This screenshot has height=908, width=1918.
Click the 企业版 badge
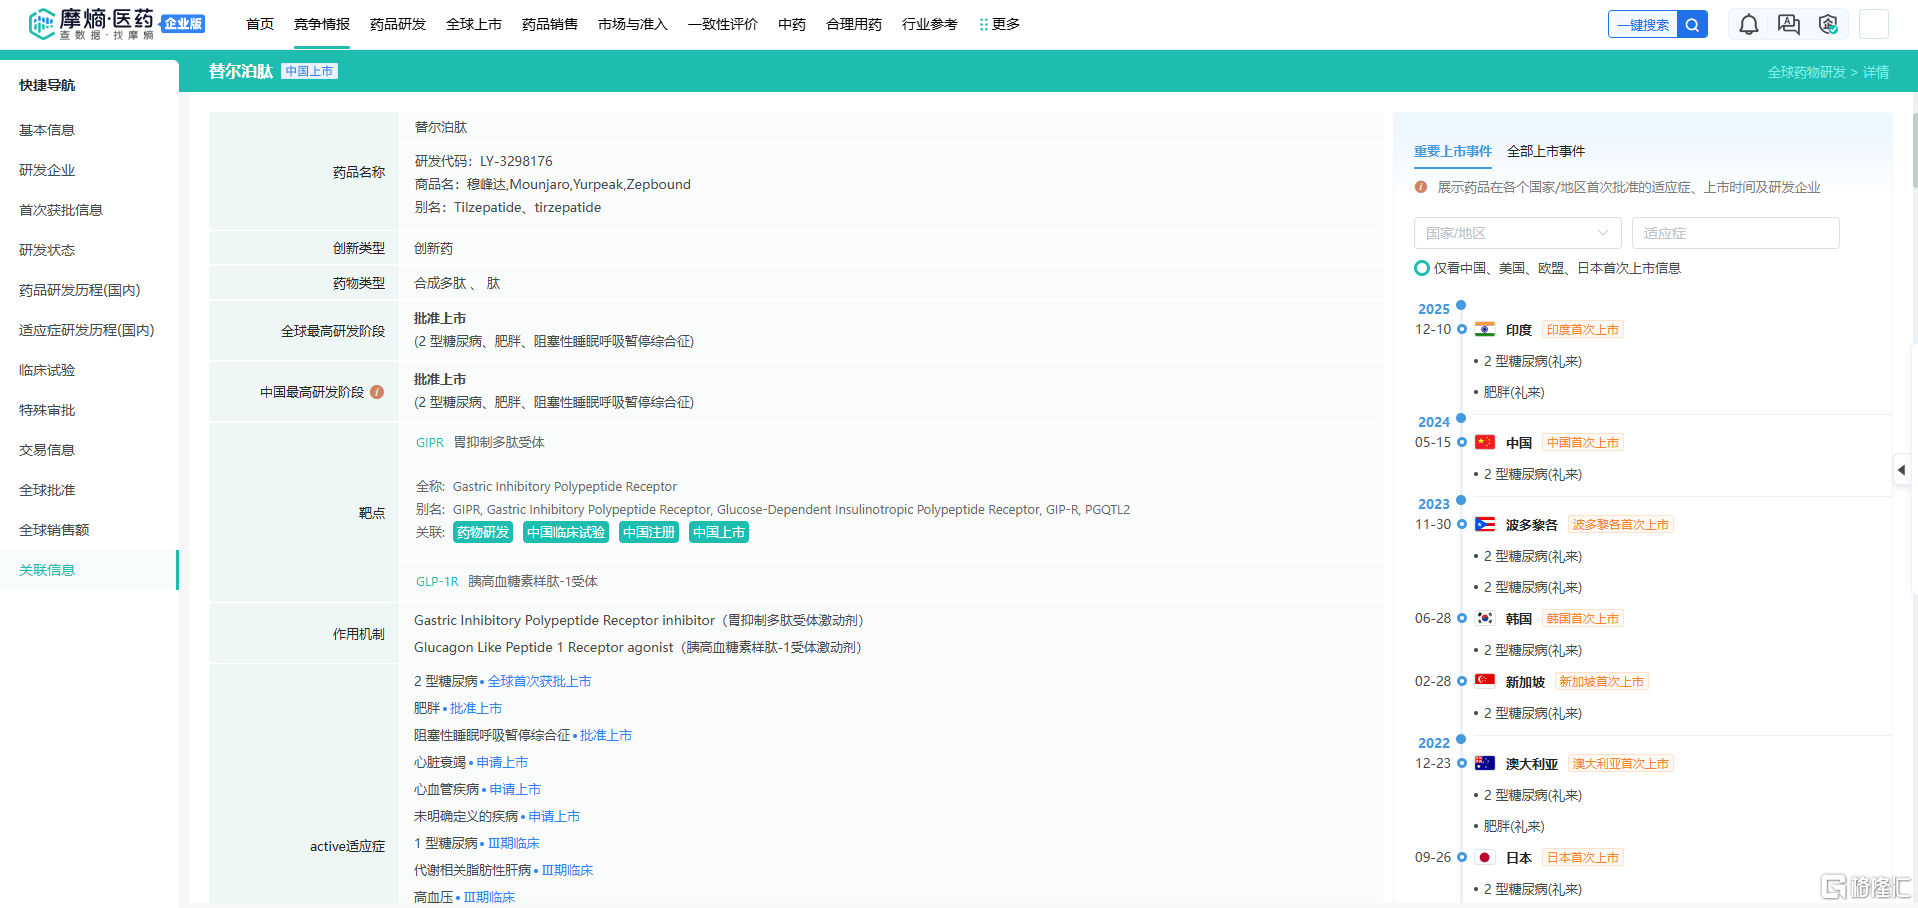click(183, 23)
